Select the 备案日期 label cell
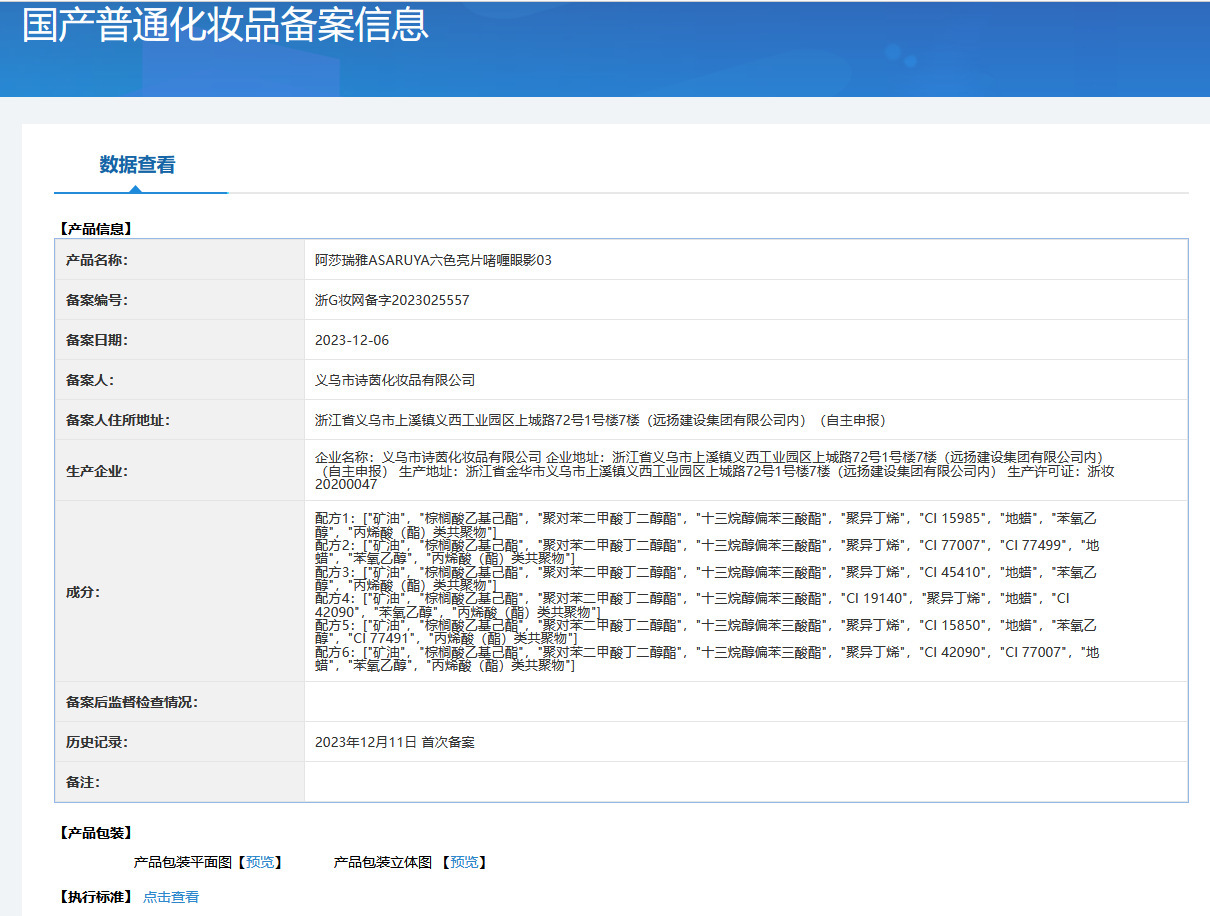The image size is (1210, 916). coord(180,340)
